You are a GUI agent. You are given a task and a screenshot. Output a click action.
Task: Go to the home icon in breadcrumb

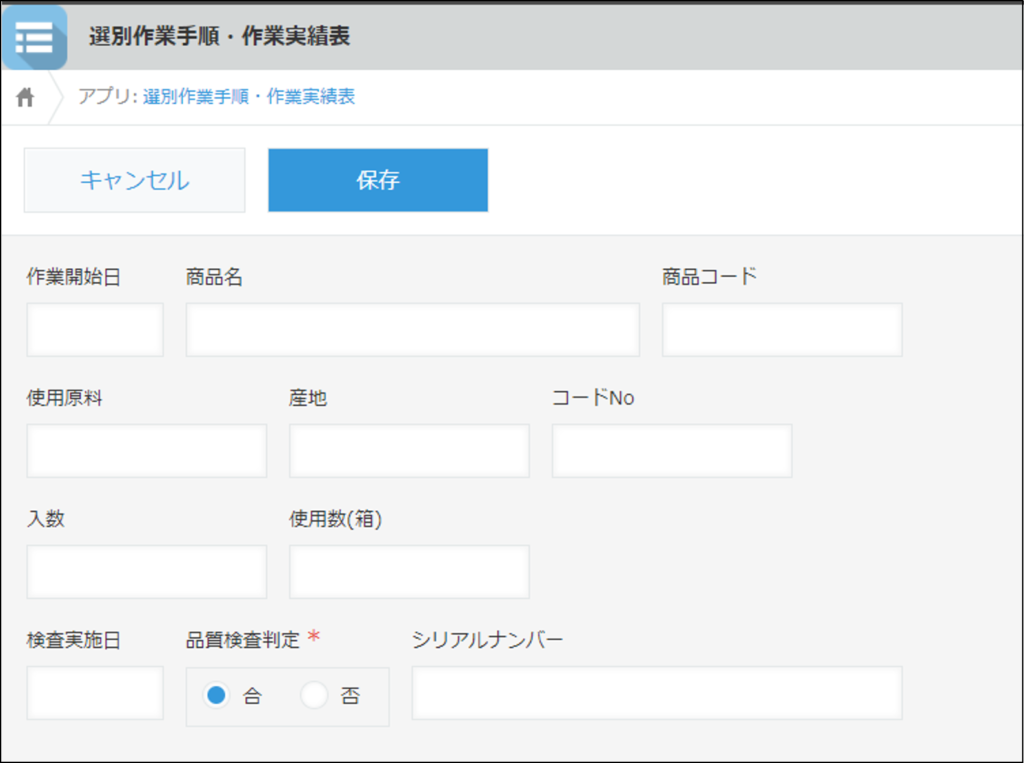26,97
